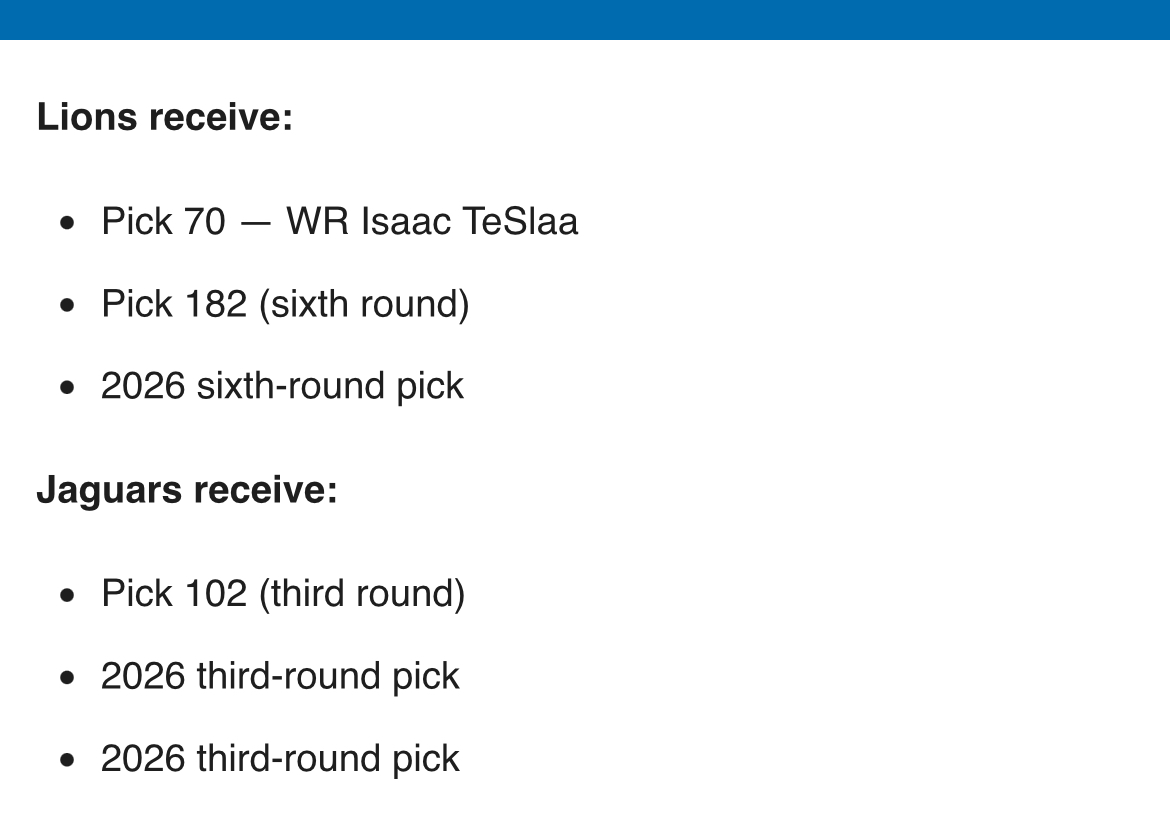Click the "Jaguars receive:" heading
1170x831 pixels.
point(187,491)
